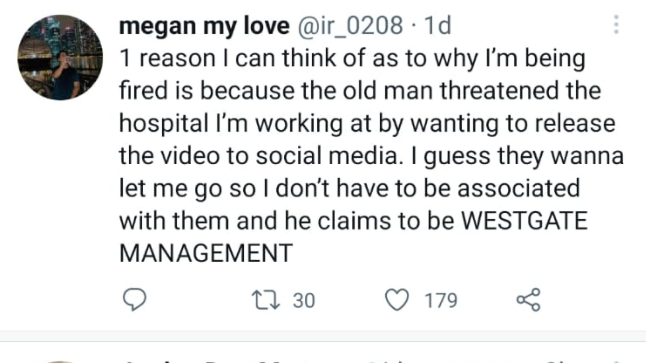The height and width of the screenshot is (363, 646).
Task: Retweet using the arrows icon
Action: pyautogui.click(x=266, y=300)
